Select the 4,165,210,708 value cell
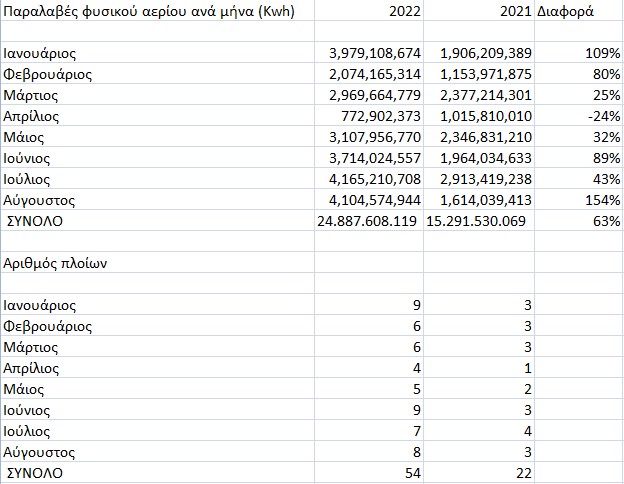Viewport: 624px width, 484px height. (x=367, y=180)
